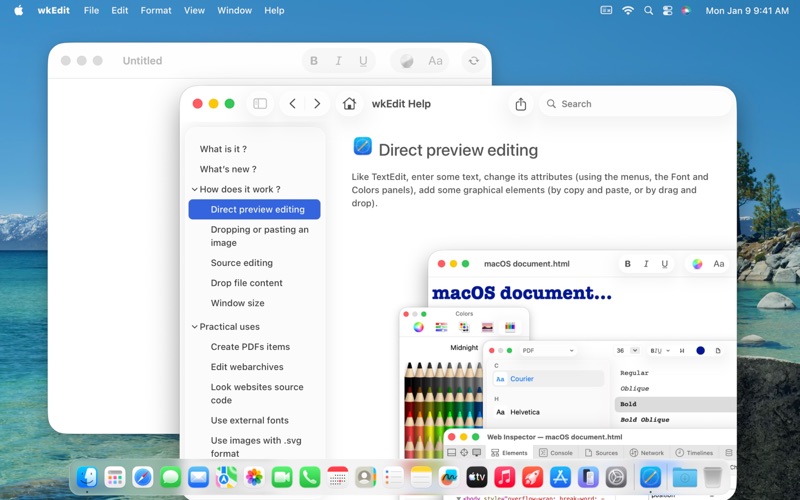
Task: Open Photos from the Dock
Action: [x=254, y=478]
